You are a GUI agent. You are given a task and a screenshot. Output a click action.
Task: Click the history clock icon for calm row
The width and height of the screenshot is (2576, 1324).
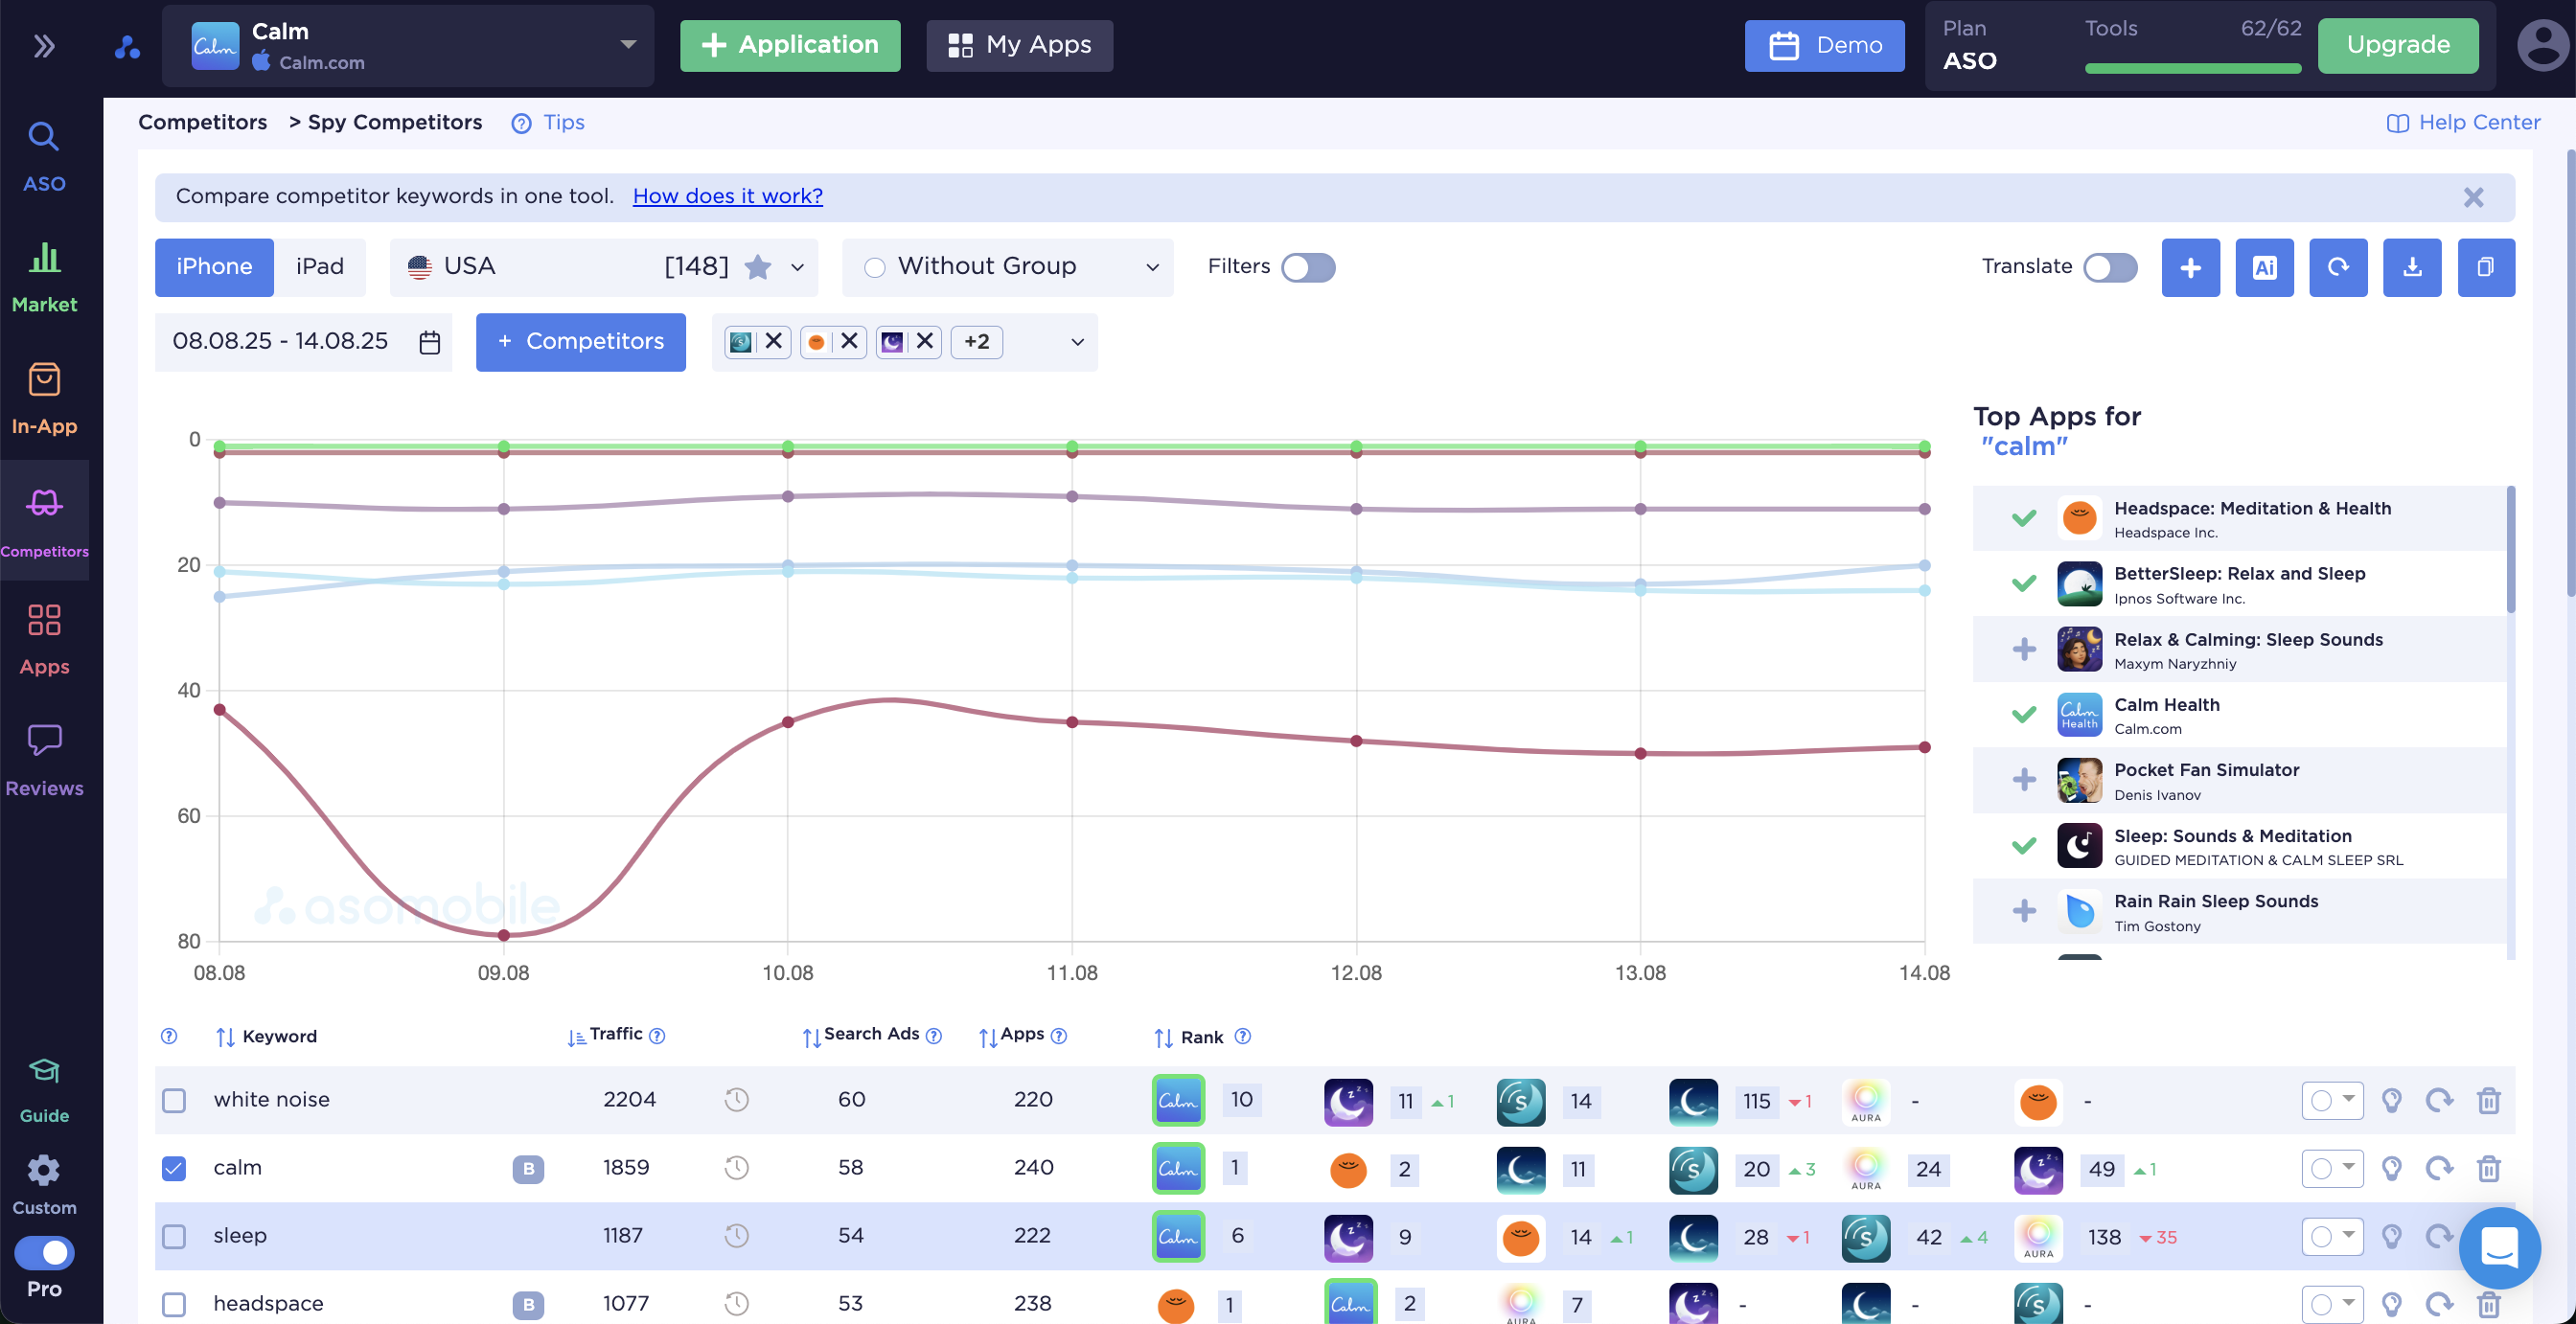click(736, 1167)
